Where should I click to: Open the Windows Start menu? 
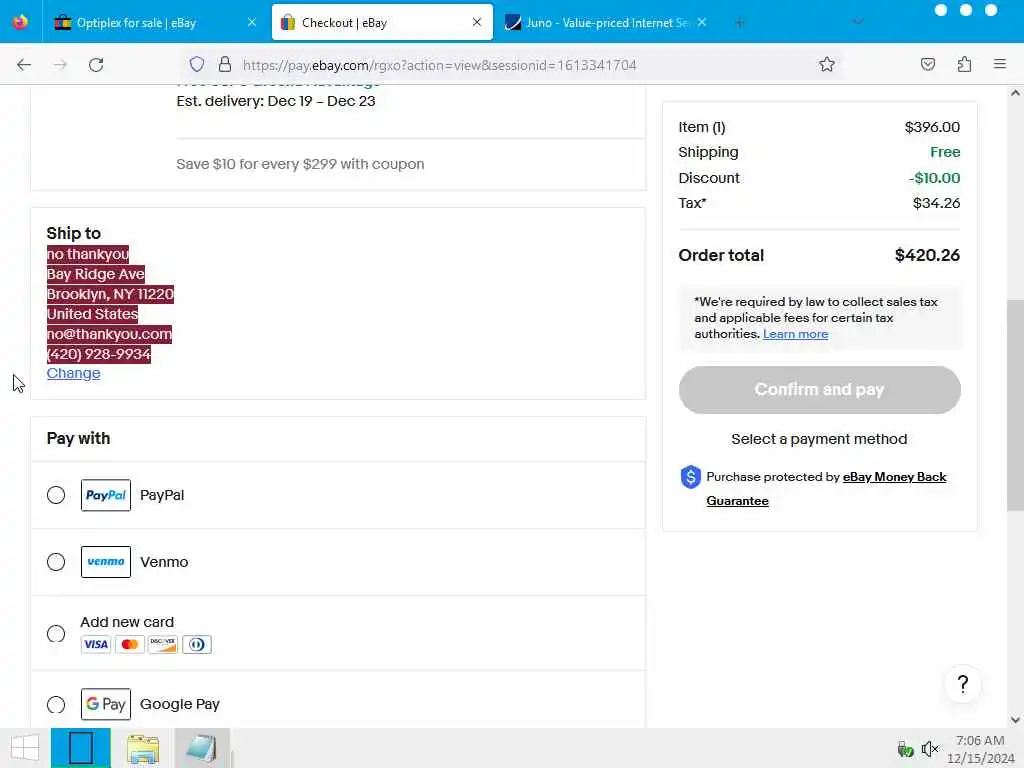(x=25, y=748)
